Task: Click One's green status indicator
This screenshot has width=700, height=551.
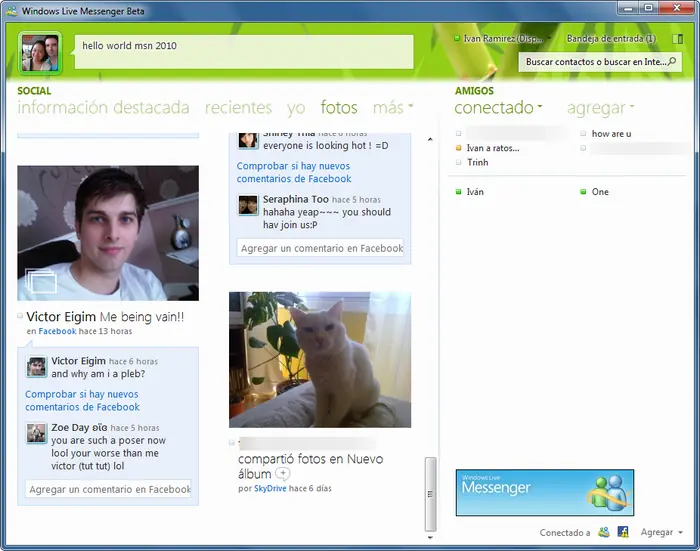Action: pos(583,192)
